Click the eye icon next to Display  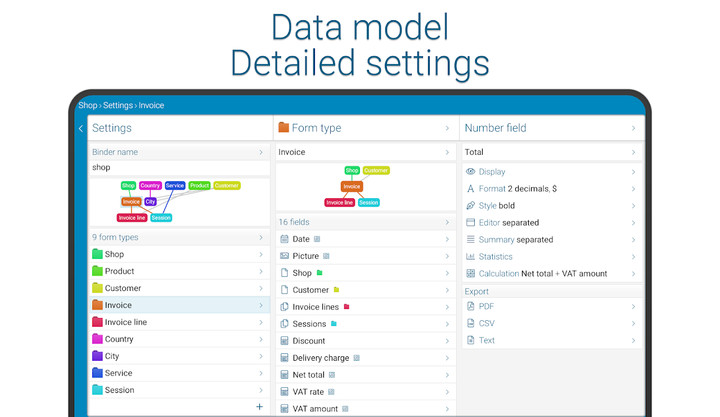471,172
